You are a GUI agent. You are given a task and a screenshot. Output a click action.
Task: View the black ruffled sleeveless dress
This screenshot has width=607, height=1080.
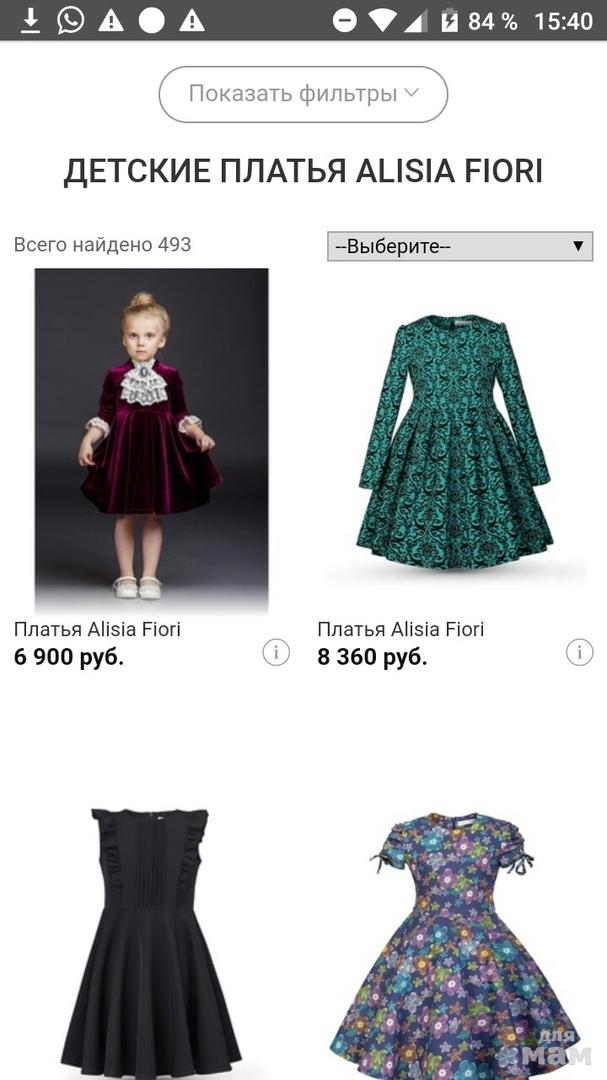(x=150, y=940)
